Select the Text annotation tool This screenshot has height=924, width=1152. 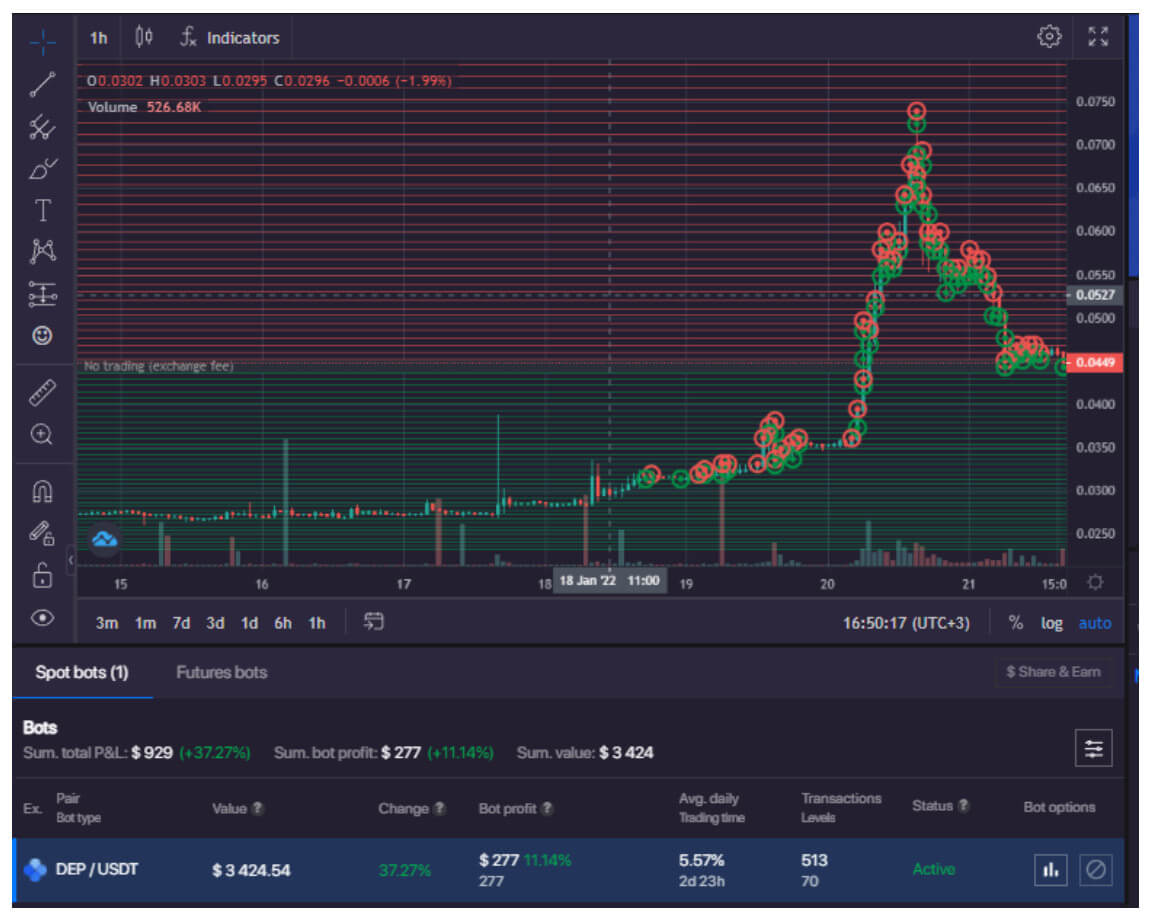(43, 210)
